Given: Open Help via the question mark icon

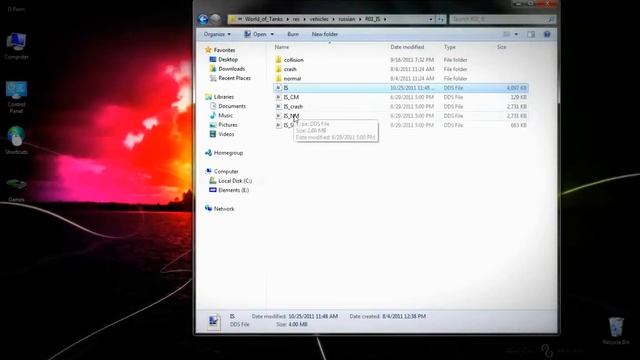Looking at the screenshot, I should coord(547,34).
